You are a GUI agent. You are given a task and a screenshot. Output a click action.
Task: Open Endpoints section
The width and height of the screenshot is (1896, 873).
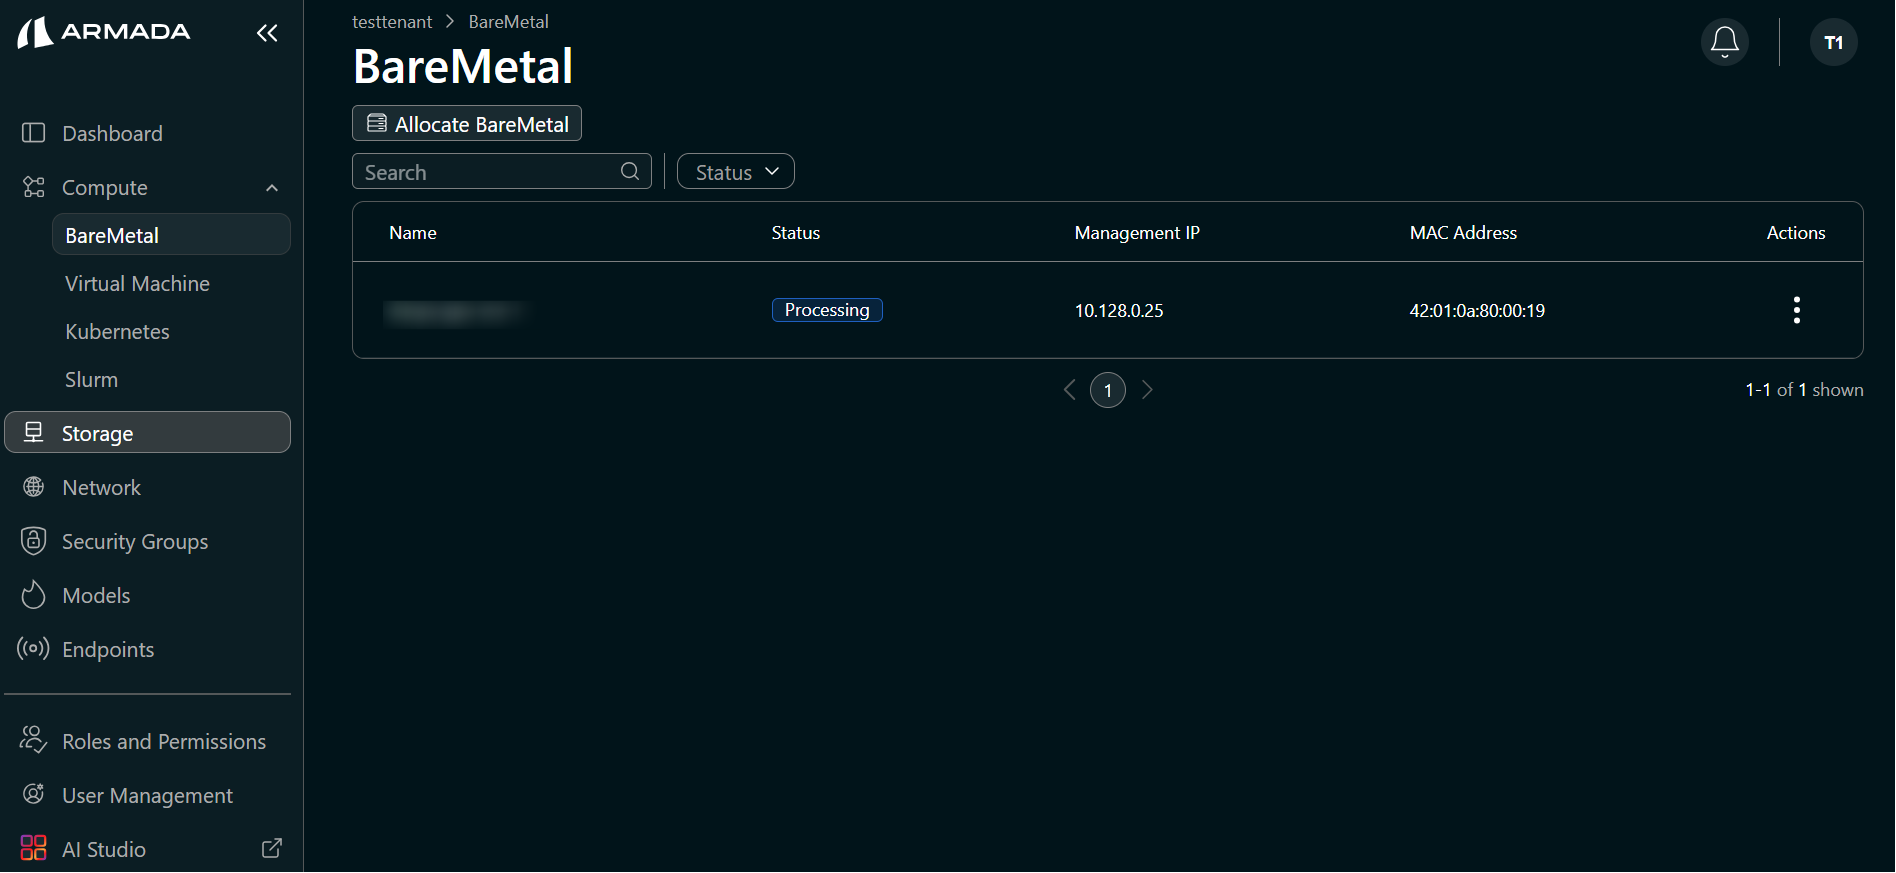coord(148,649)
